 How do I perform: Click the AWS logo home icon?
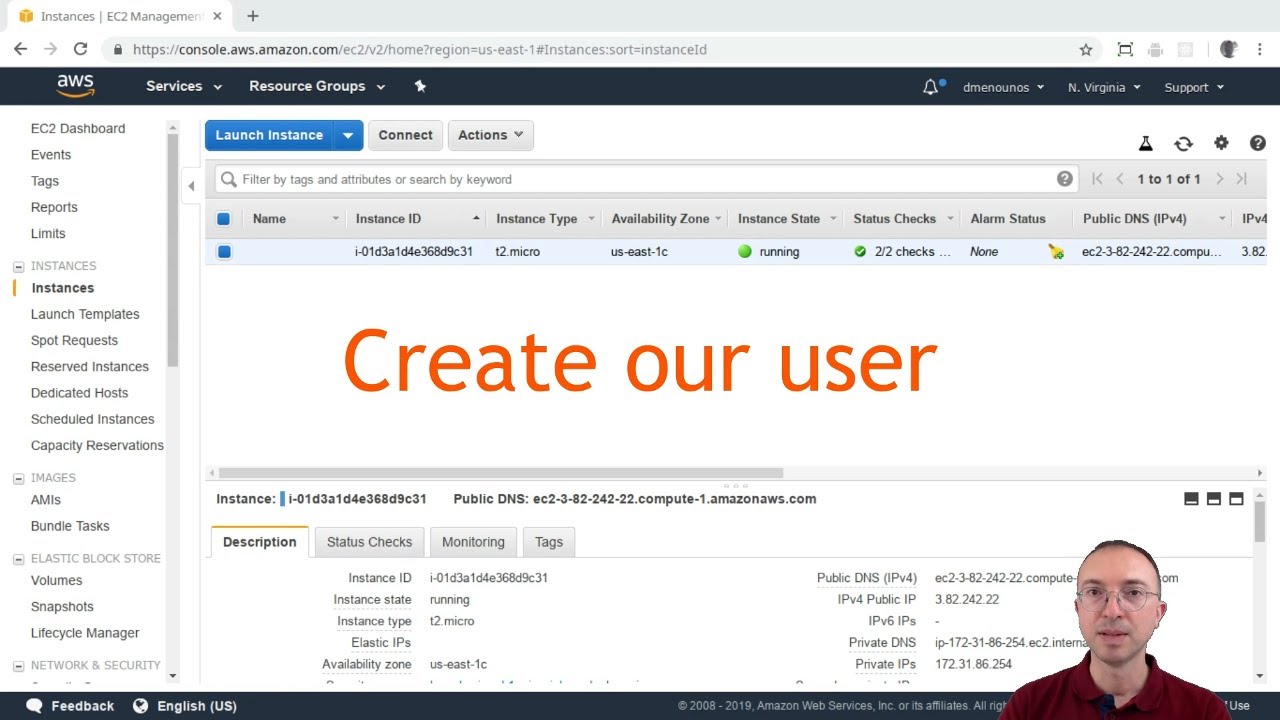tap(75, 86)
